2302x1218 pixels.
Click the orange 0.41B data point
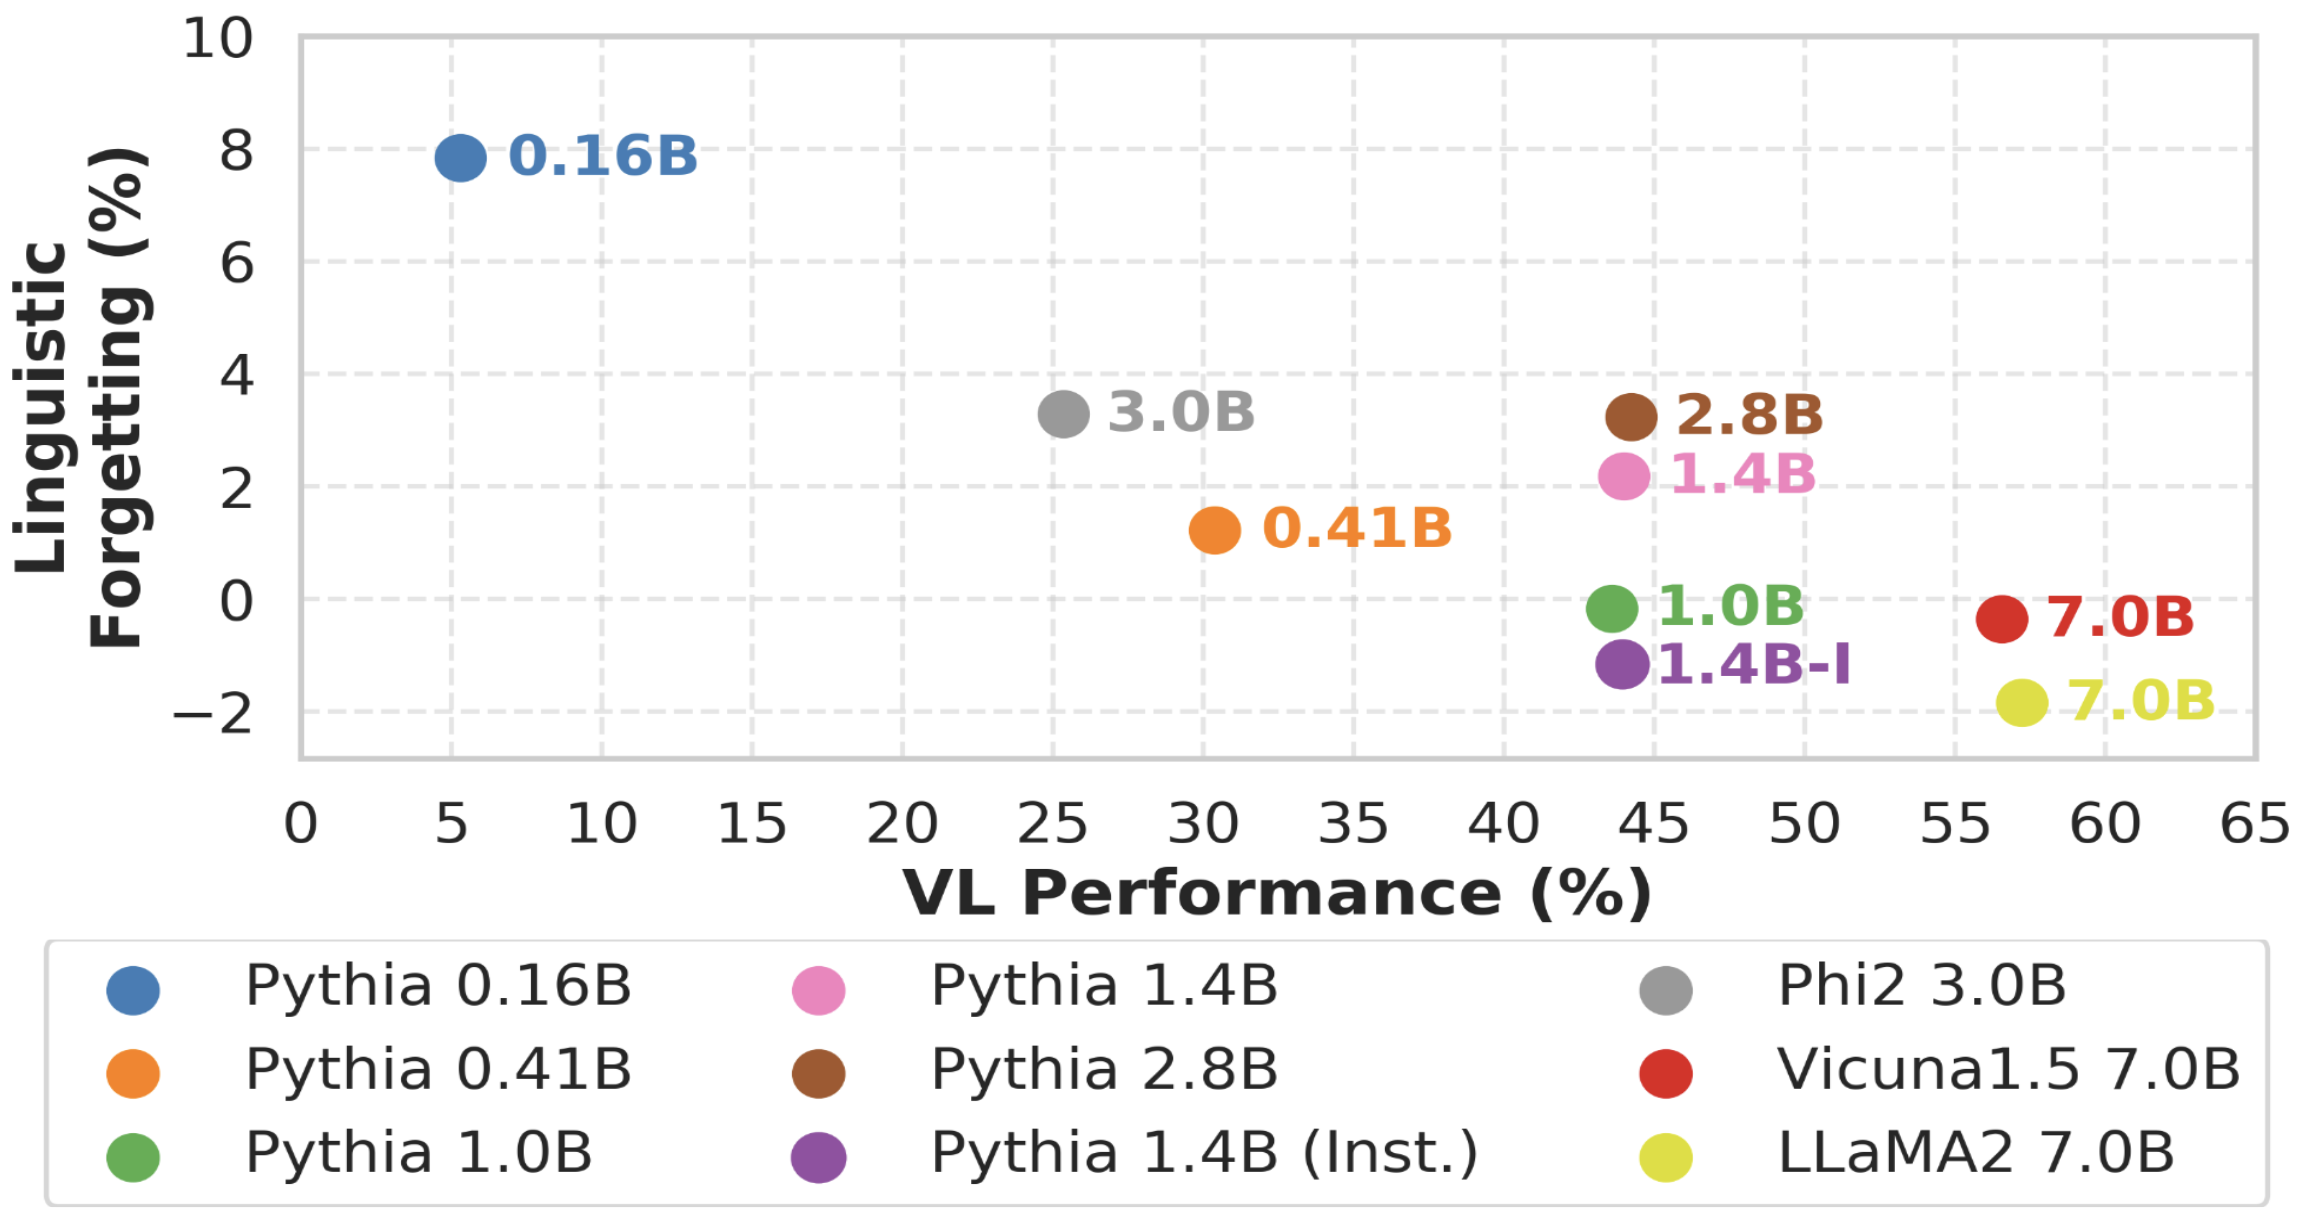(1215, 530)
